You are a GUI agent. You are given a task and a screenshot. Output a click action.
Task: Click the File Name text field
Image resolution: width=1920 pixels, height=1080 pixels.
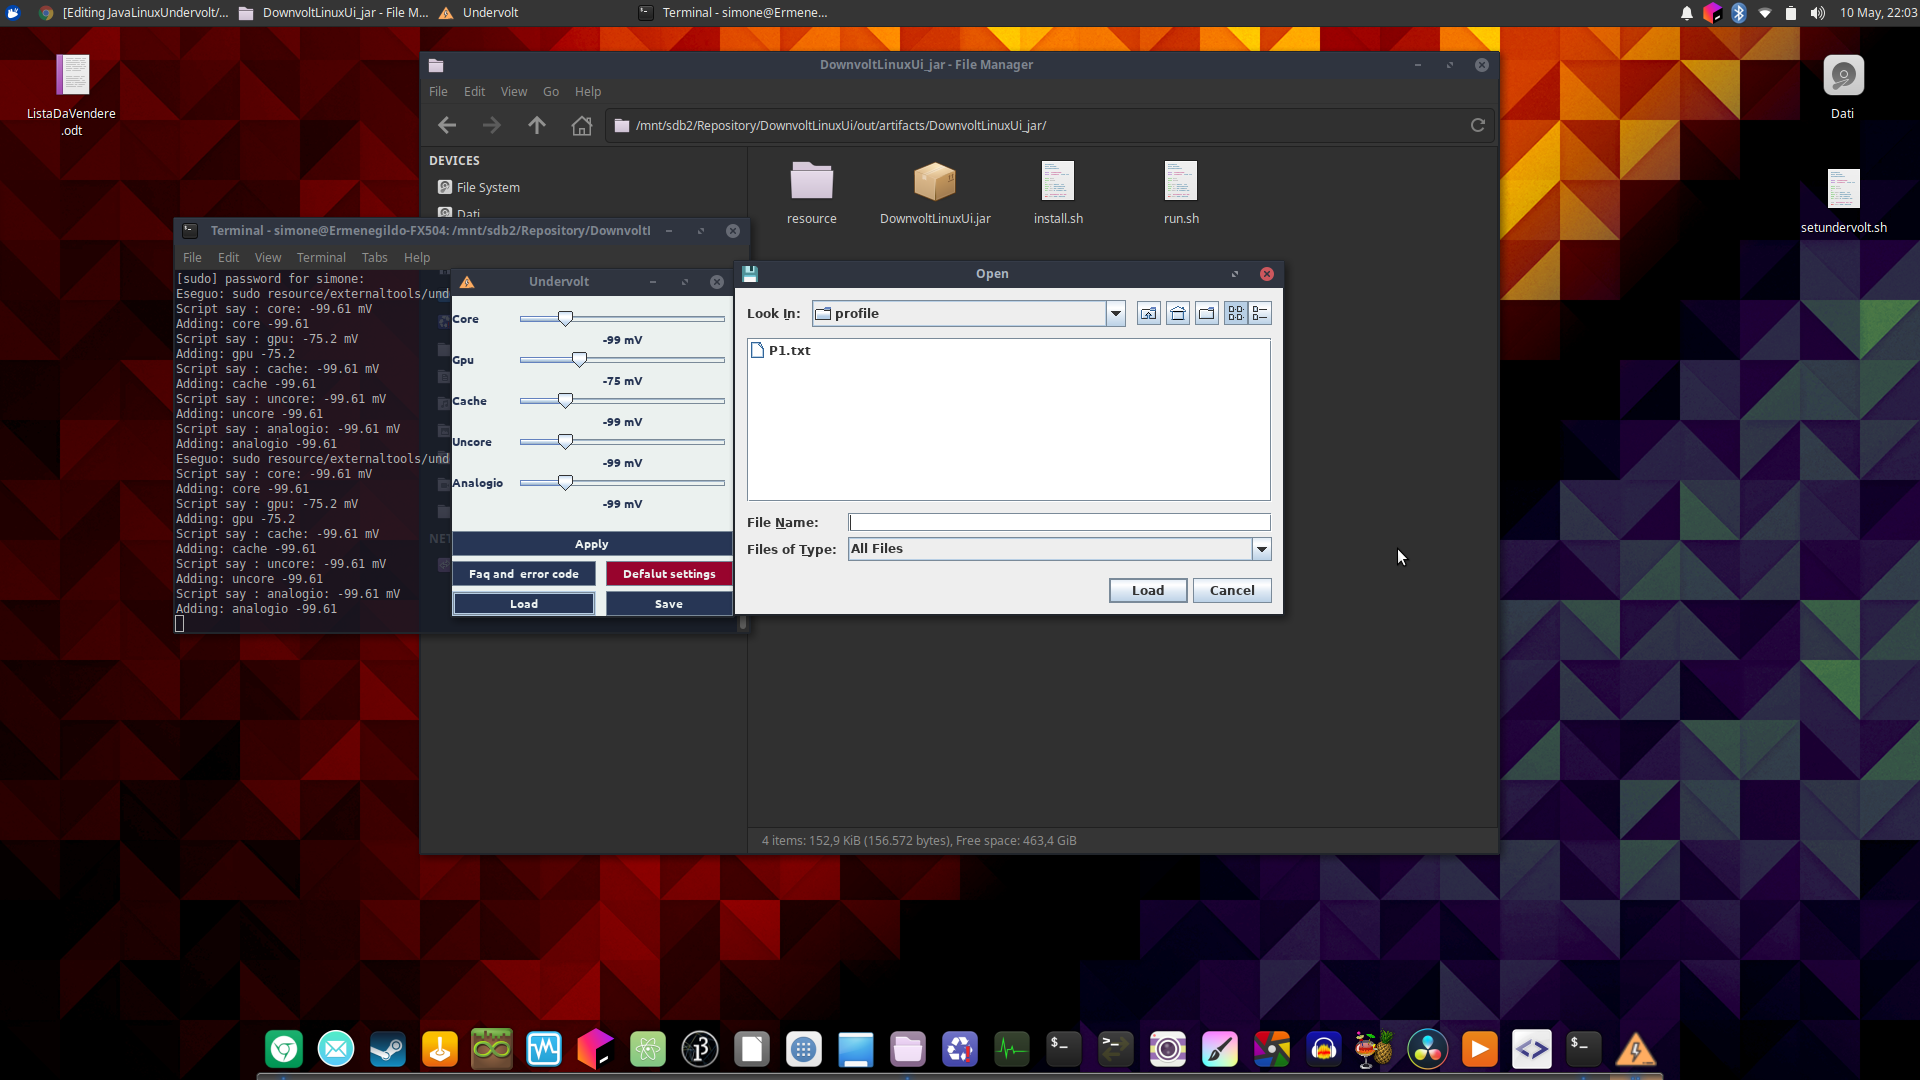[1058, 522]
